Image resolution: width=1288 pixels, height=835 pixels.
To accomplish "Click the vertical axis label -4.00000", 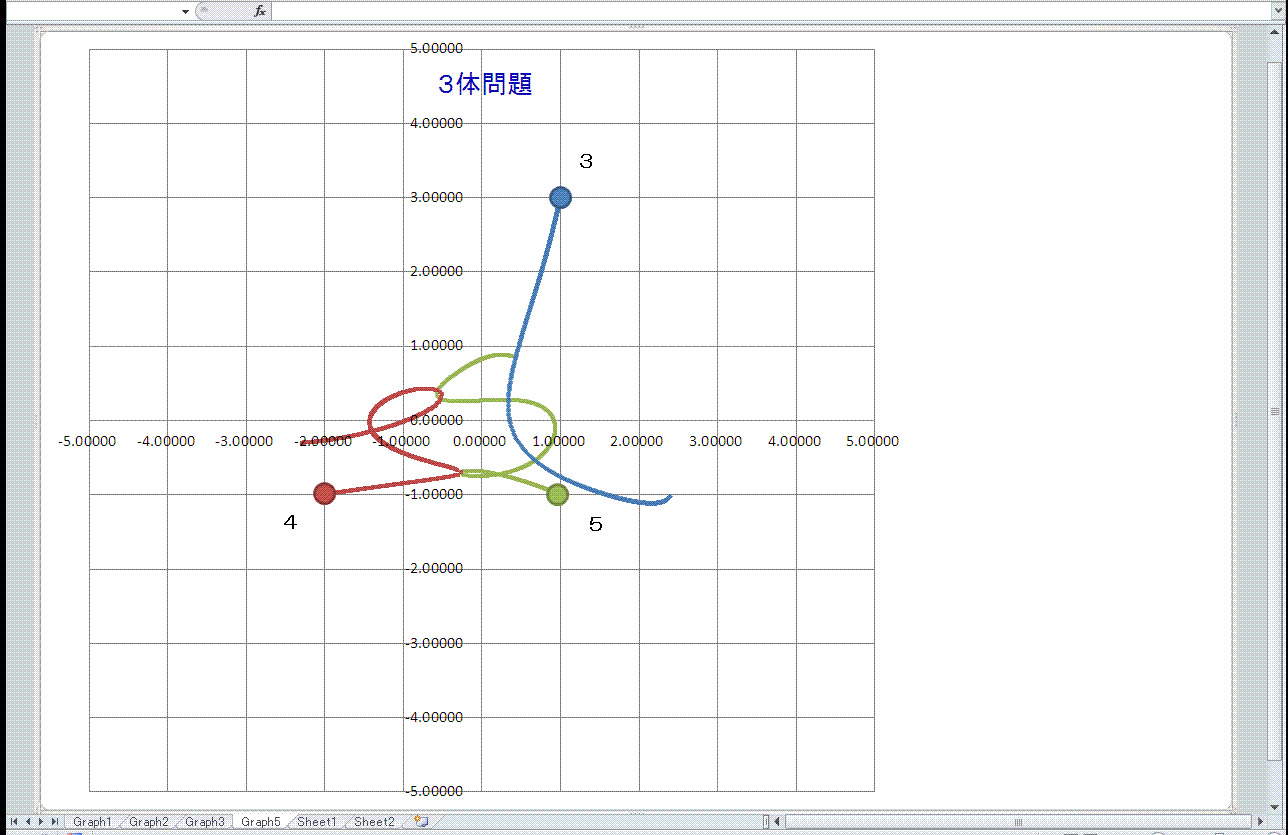I will pyautogui.click(x=434, y=717).
